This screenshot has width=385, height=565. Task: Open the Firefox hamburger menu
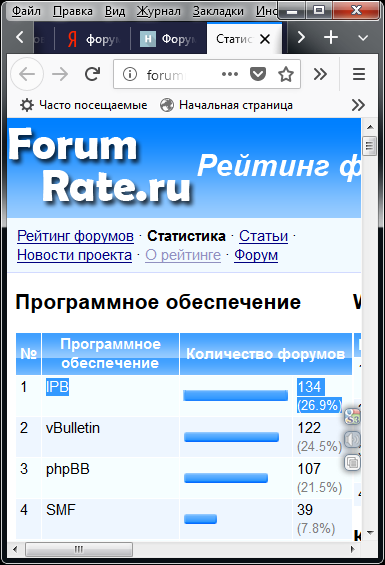(x=359, y=74)
